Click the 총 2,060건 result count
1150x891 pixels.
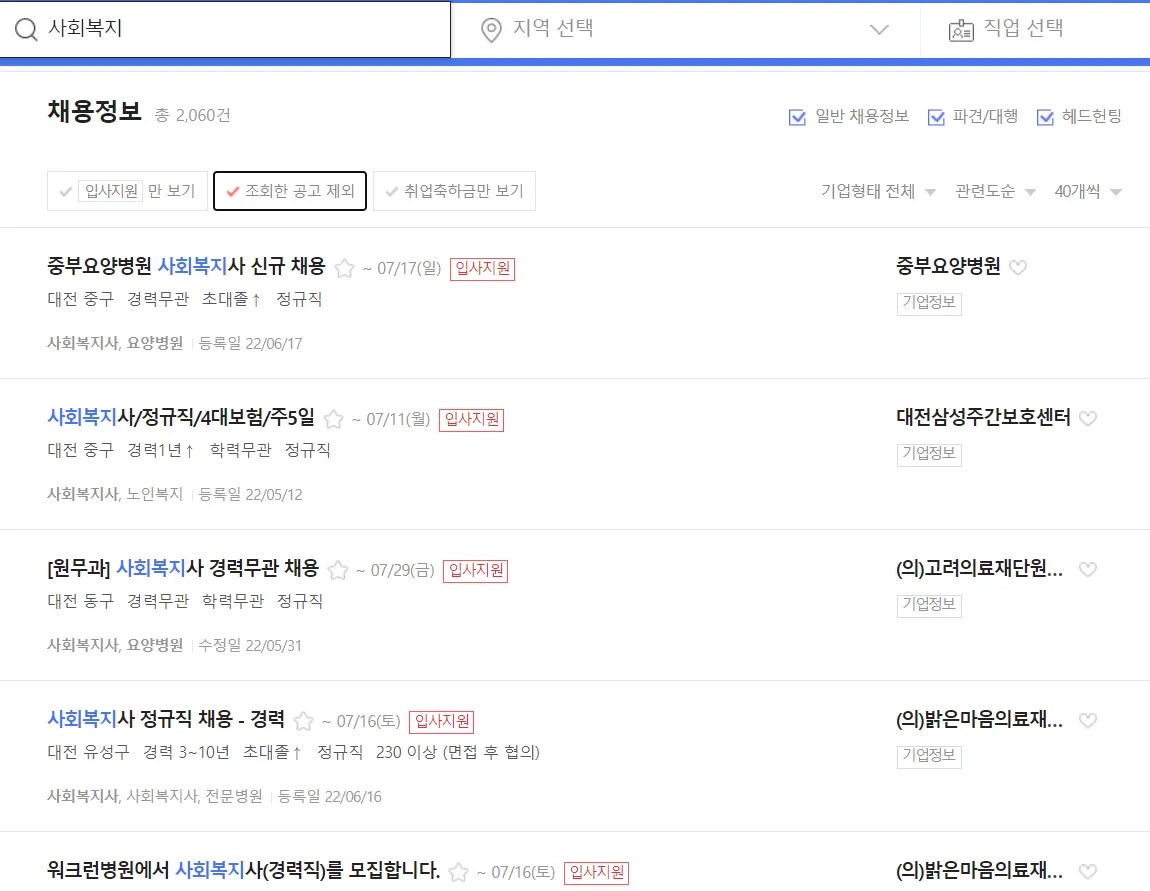coord(193,115)
